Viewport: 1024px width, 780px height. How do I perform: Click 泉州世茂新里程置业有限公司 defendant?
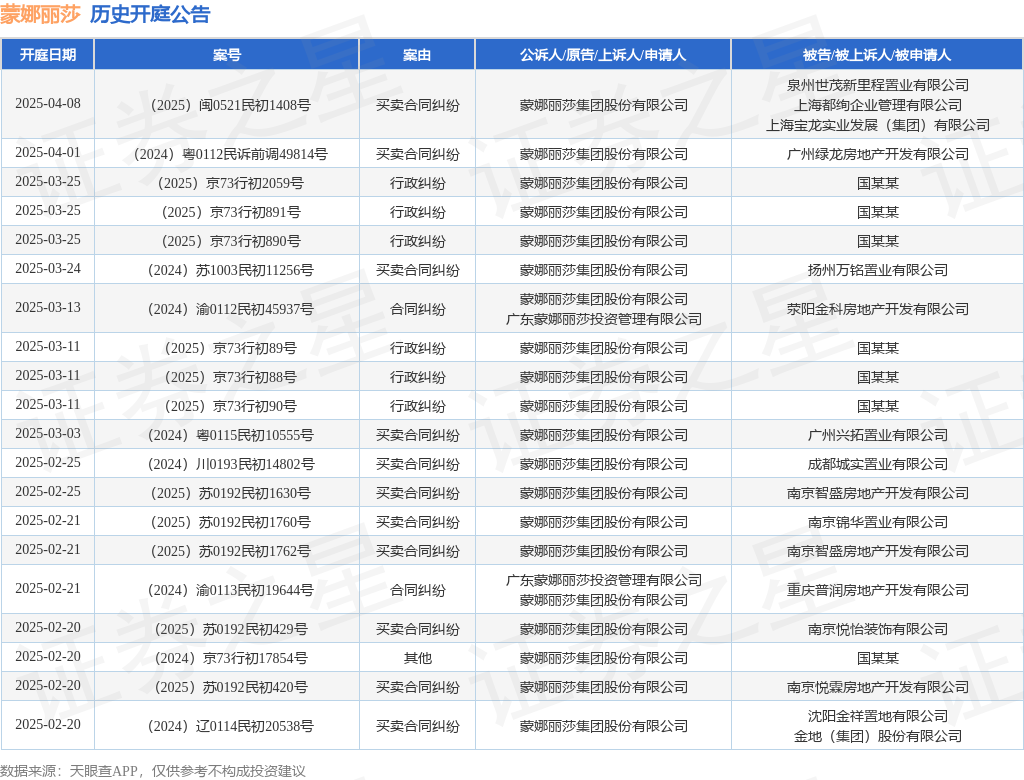[x=878, y=85]
